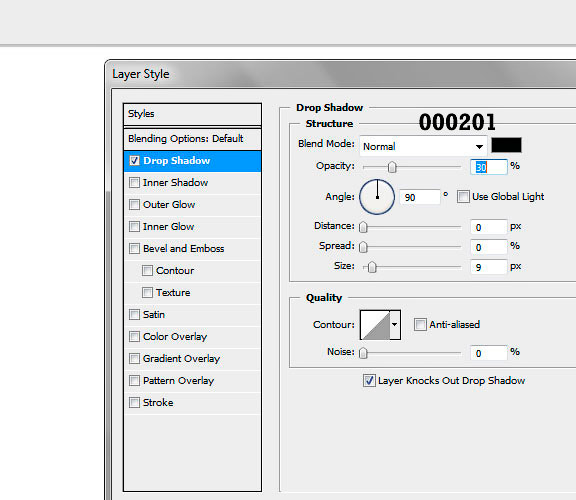
Task: Click the Noise slider handle
Action: tap(363, 353)
